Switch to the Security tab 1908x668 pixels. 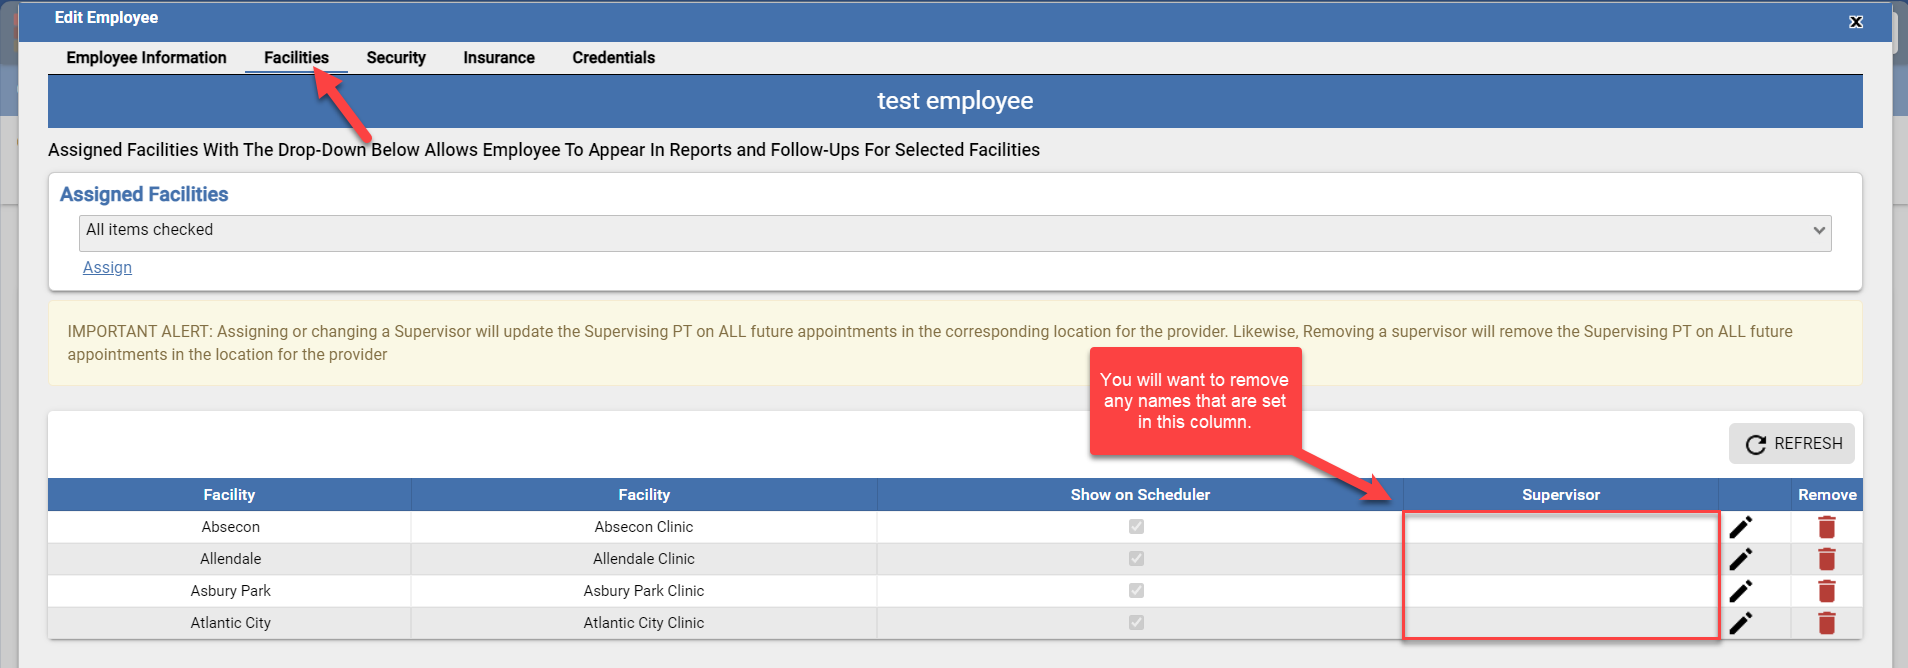click(x=396, y=57)
